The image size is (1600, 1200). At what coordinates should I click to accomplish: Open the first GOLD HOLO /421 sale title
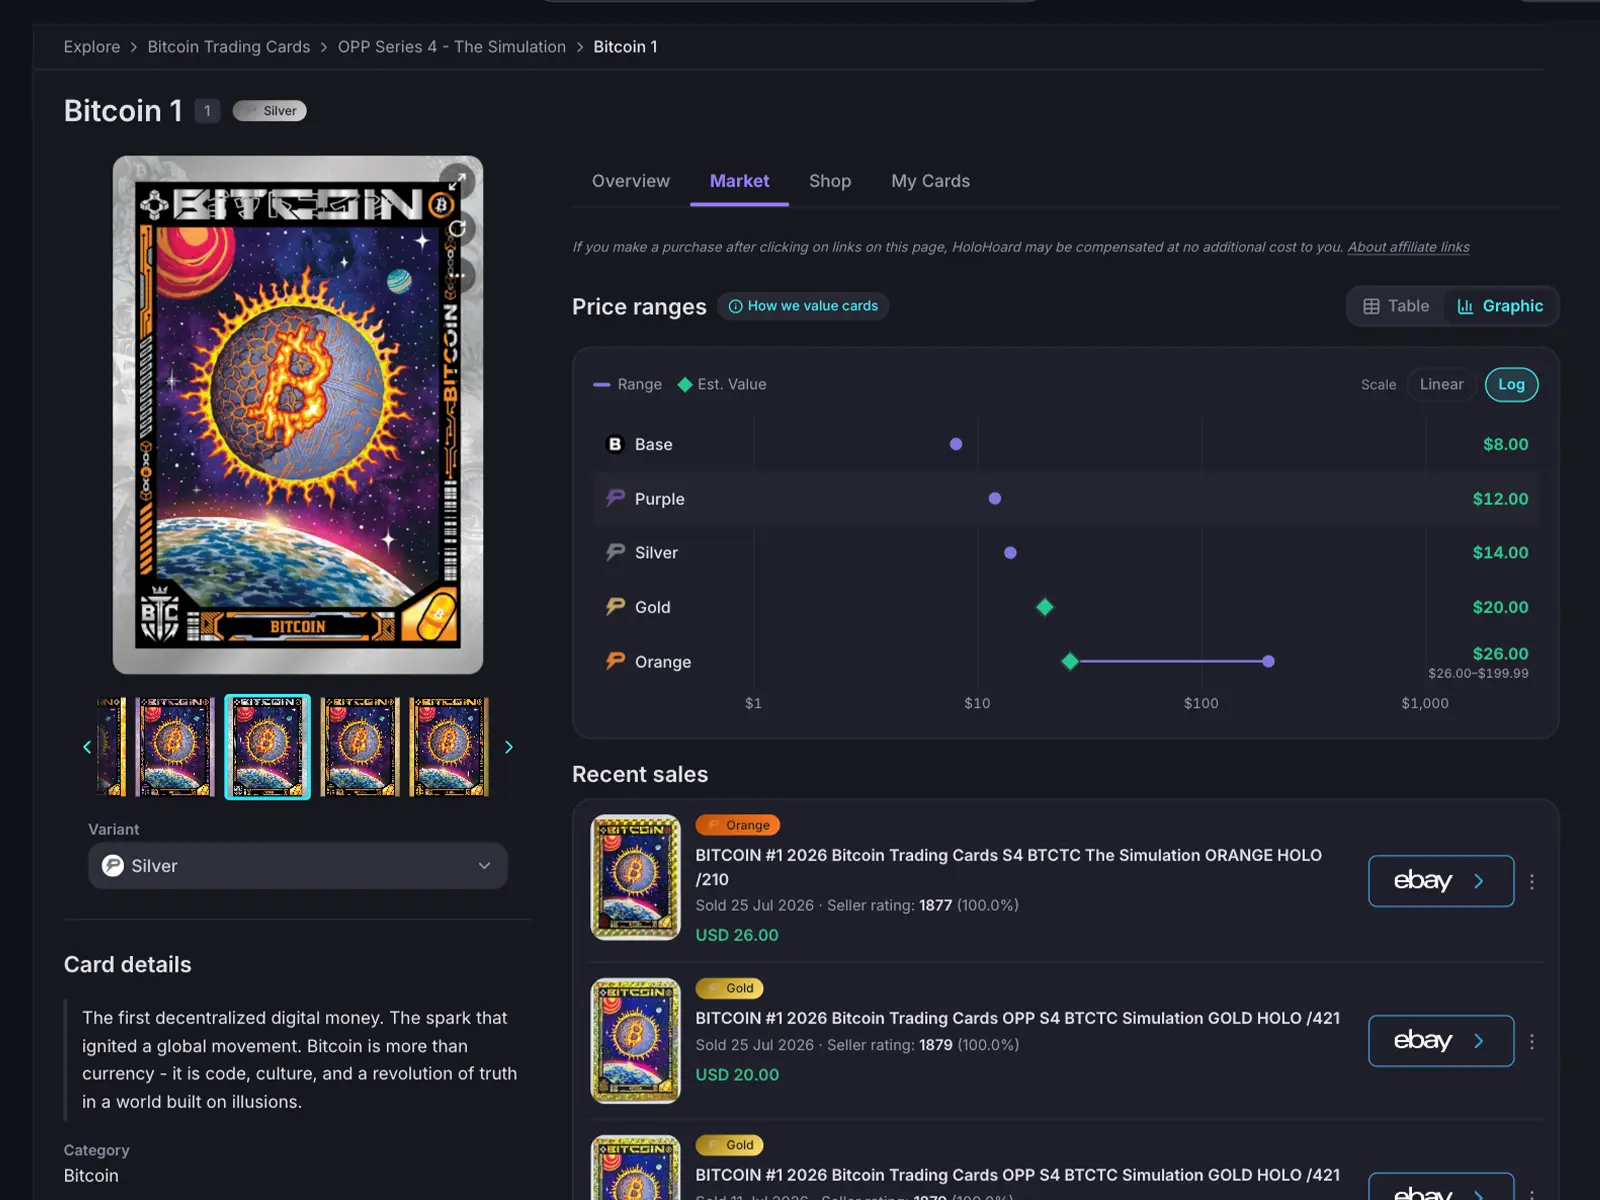point(1018,1018)
